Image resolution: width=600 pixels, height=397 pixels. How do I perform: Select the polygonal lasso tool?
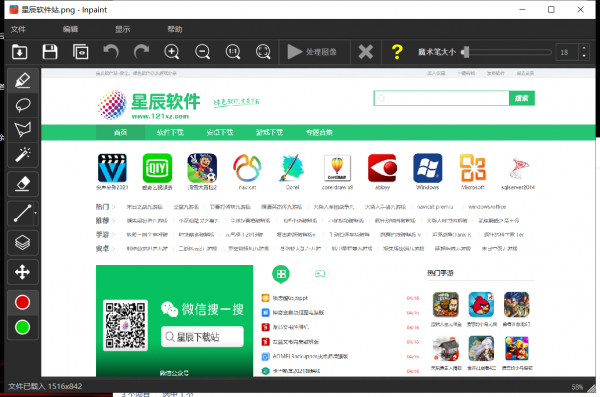(x=23, y=130)
